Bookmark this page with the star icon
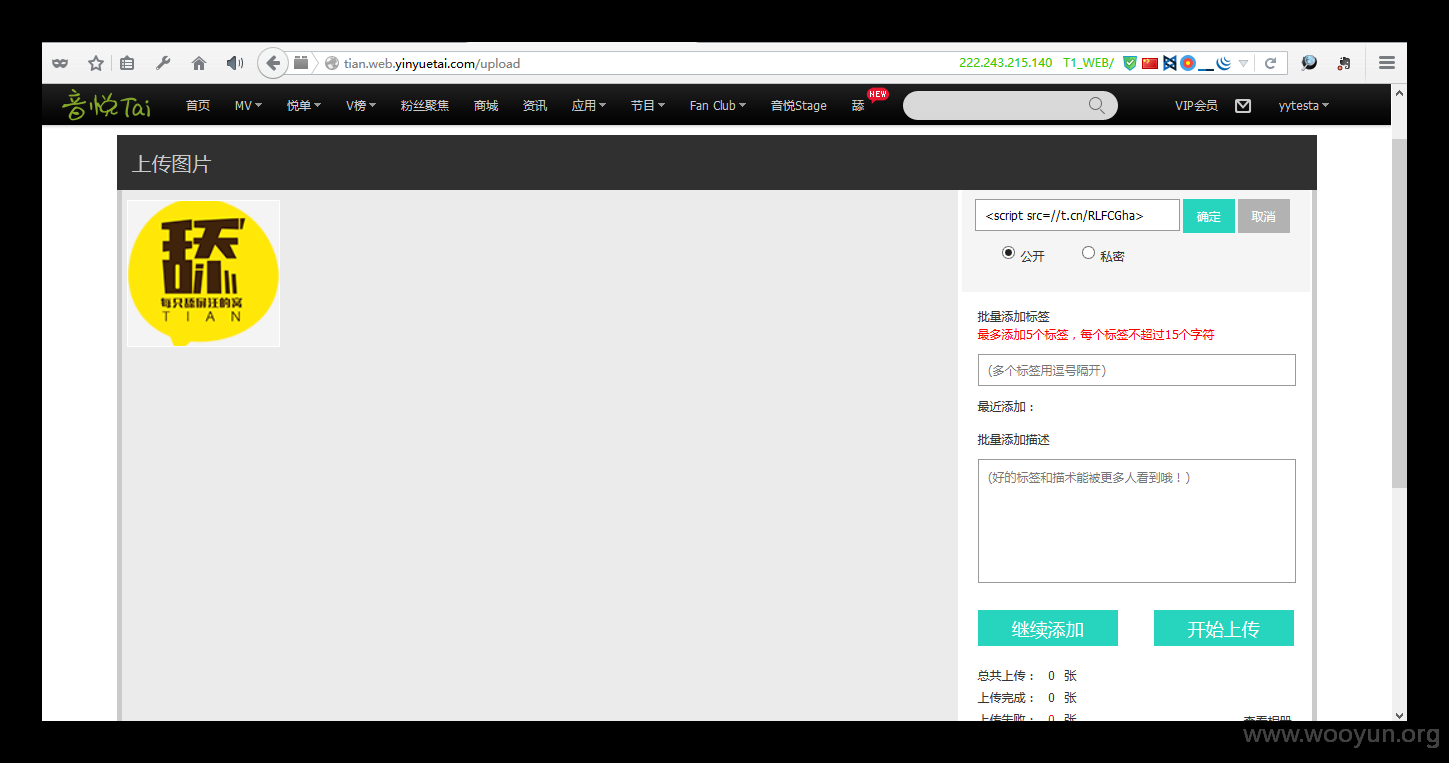This screenshot has height=763, width=1449. coord(96,63)
